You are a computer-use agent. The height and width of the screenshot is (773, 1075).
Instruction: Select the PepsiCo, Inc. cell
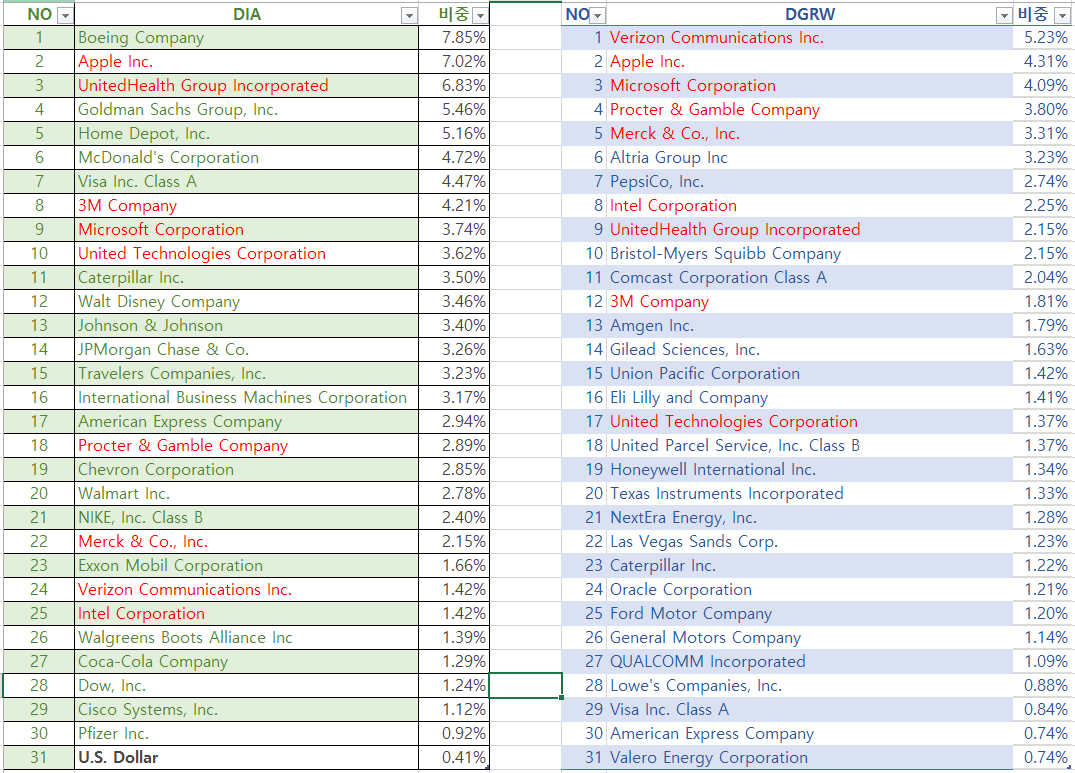point(810,182)
